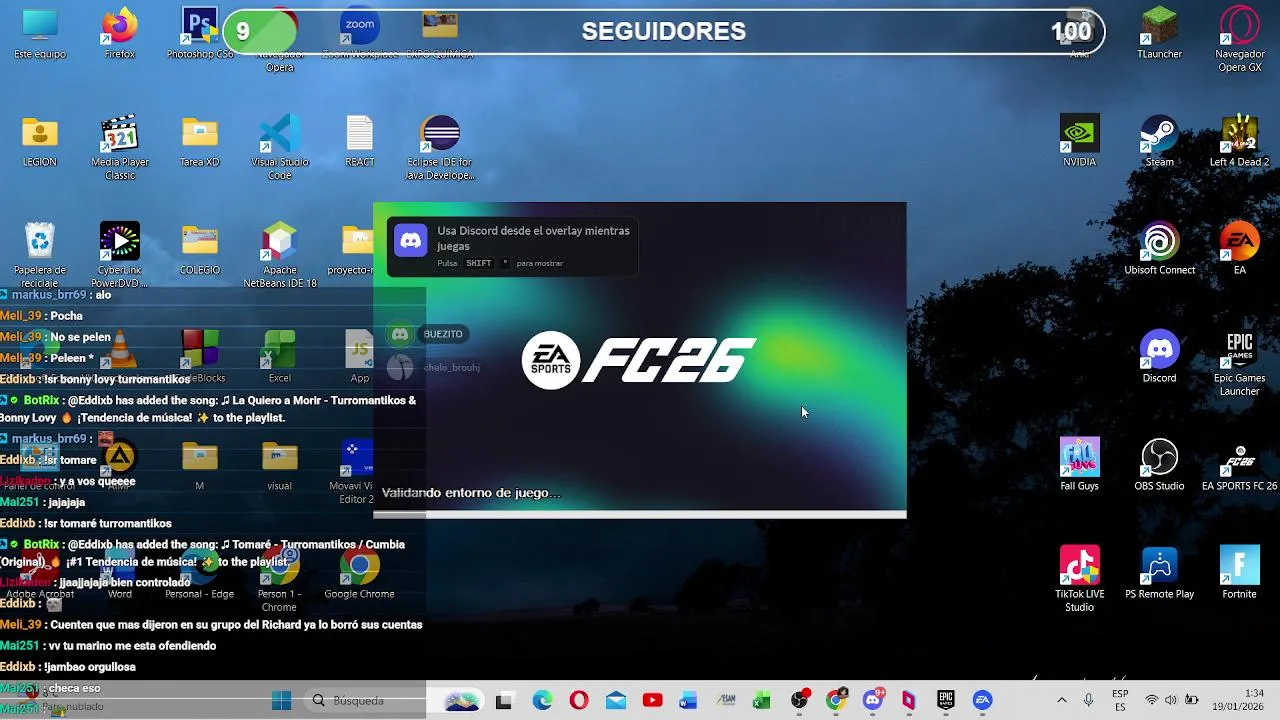Open the M folder on the desktop
Screen dimensions: 1280x720
(200, 466)
